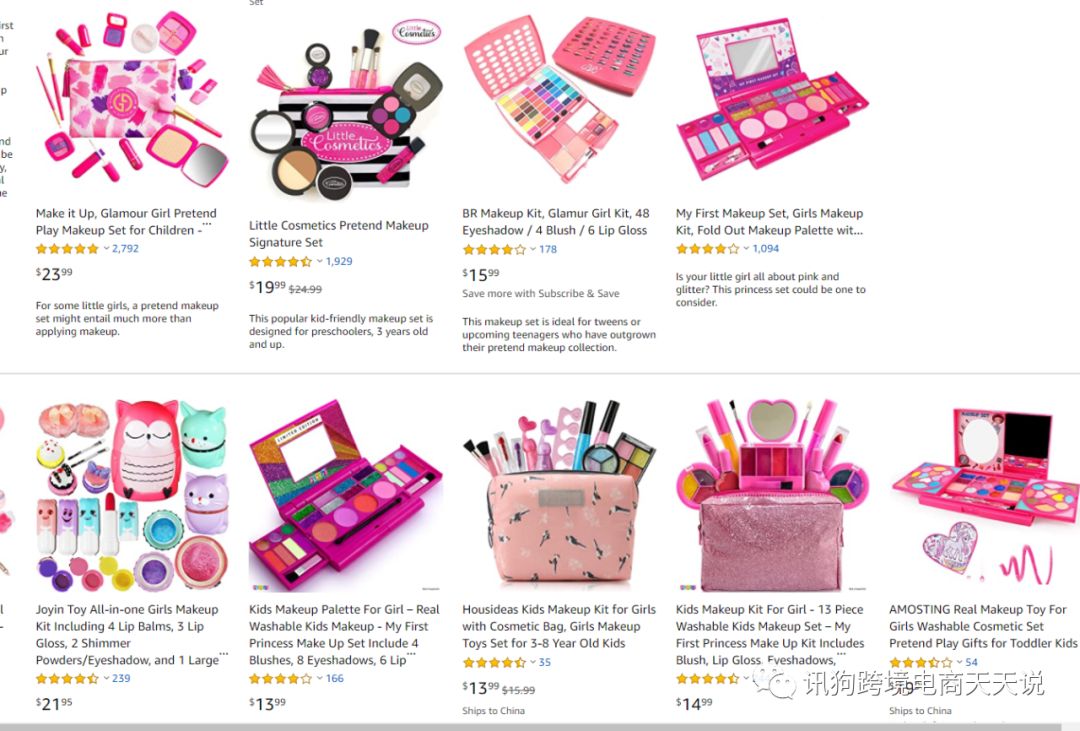Expand rating dropdown beside 2,792 reviews
This screenshot has height=731, width=1080.
pyautogui.click(x=107, y=249)
